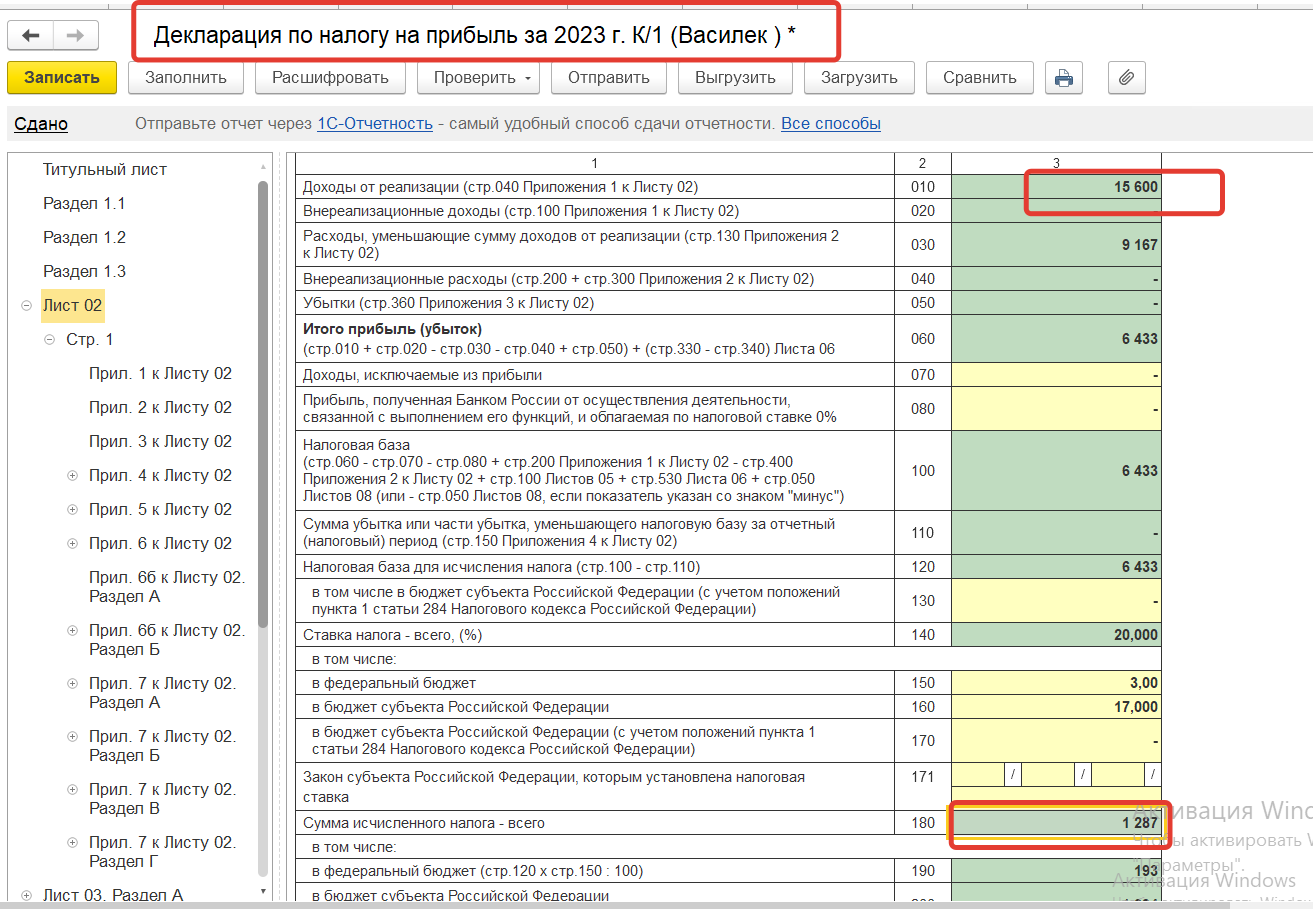Click the Записать button
Screen dimensions: 1313x909
pyautogui.click(x=62, y=77)
